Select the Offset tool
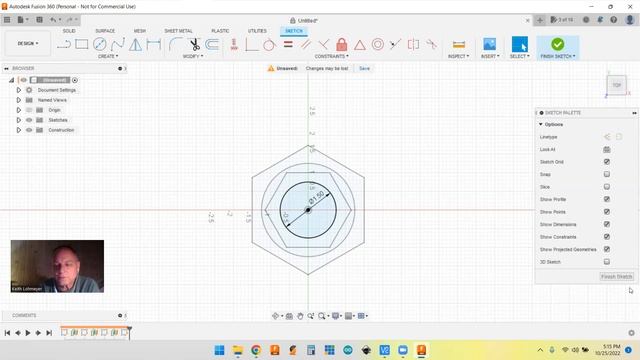The image size is (640, 360). coord(212,44)
